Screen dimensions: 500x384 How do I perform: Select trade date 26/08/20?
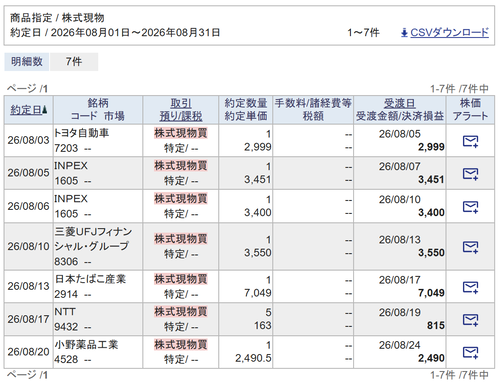click(x=28, y=352)
